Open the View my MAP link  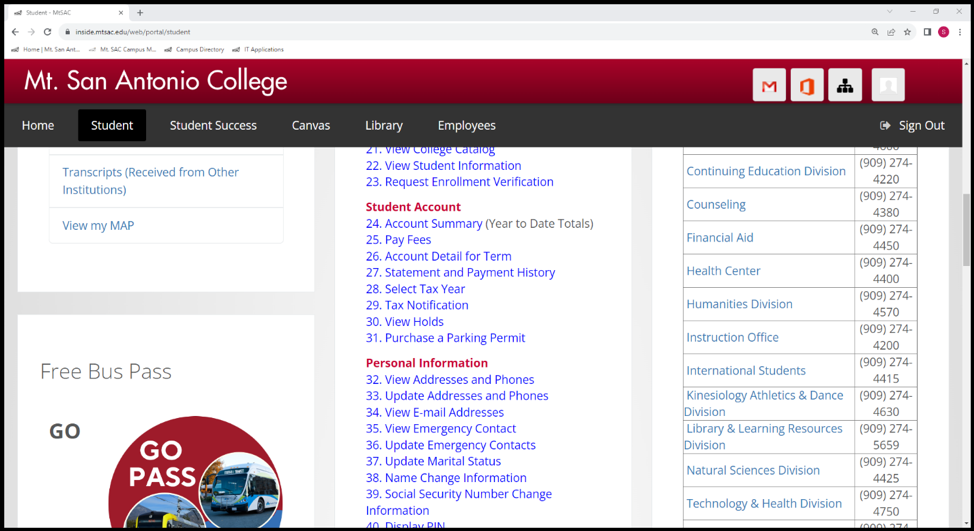pos(98,225)
